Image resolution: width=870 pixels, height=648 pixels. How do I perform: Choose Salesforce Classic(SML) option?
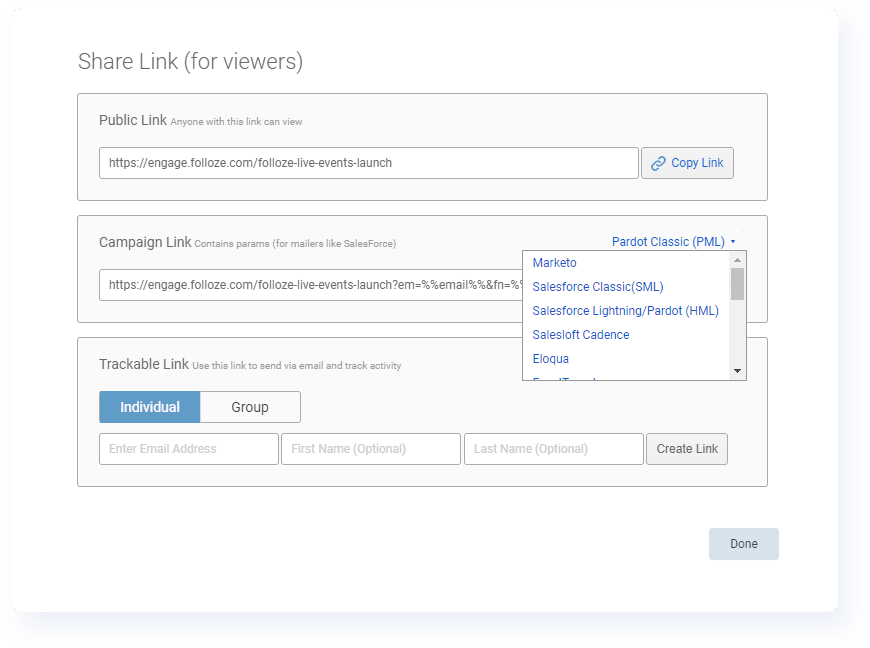pyautogui.click(x=597, y=287)
